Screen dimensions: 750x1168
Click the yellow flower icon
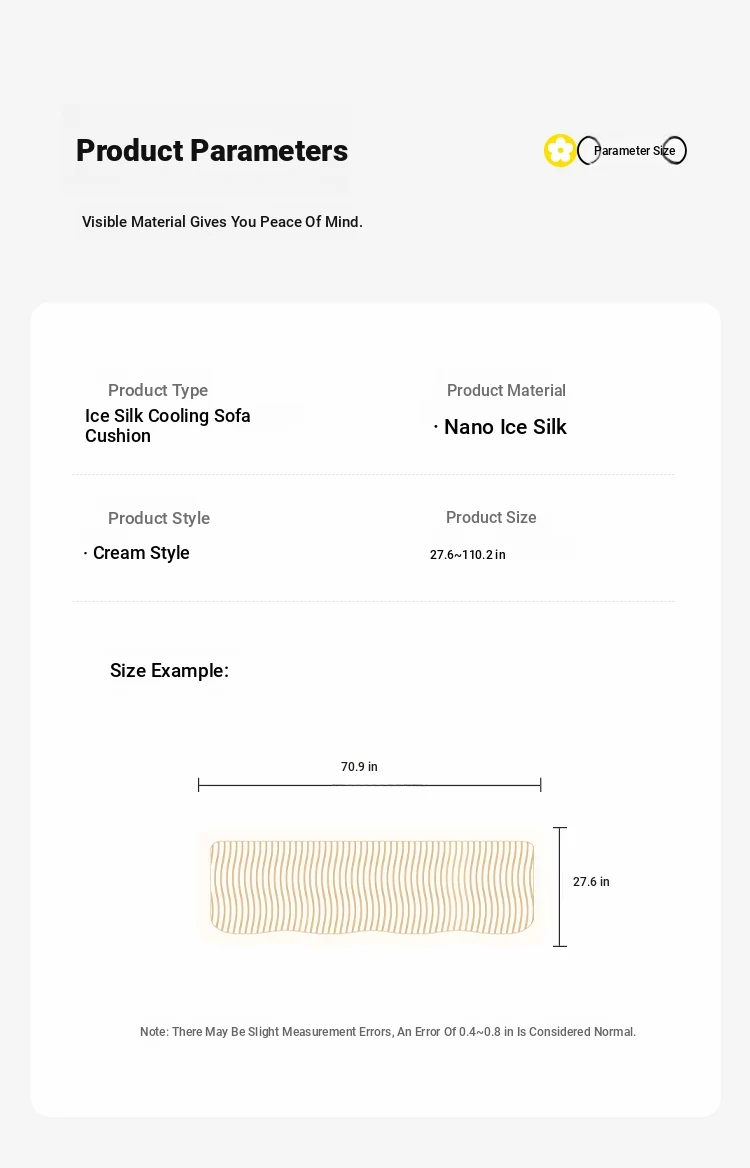(x=559, y=150)
